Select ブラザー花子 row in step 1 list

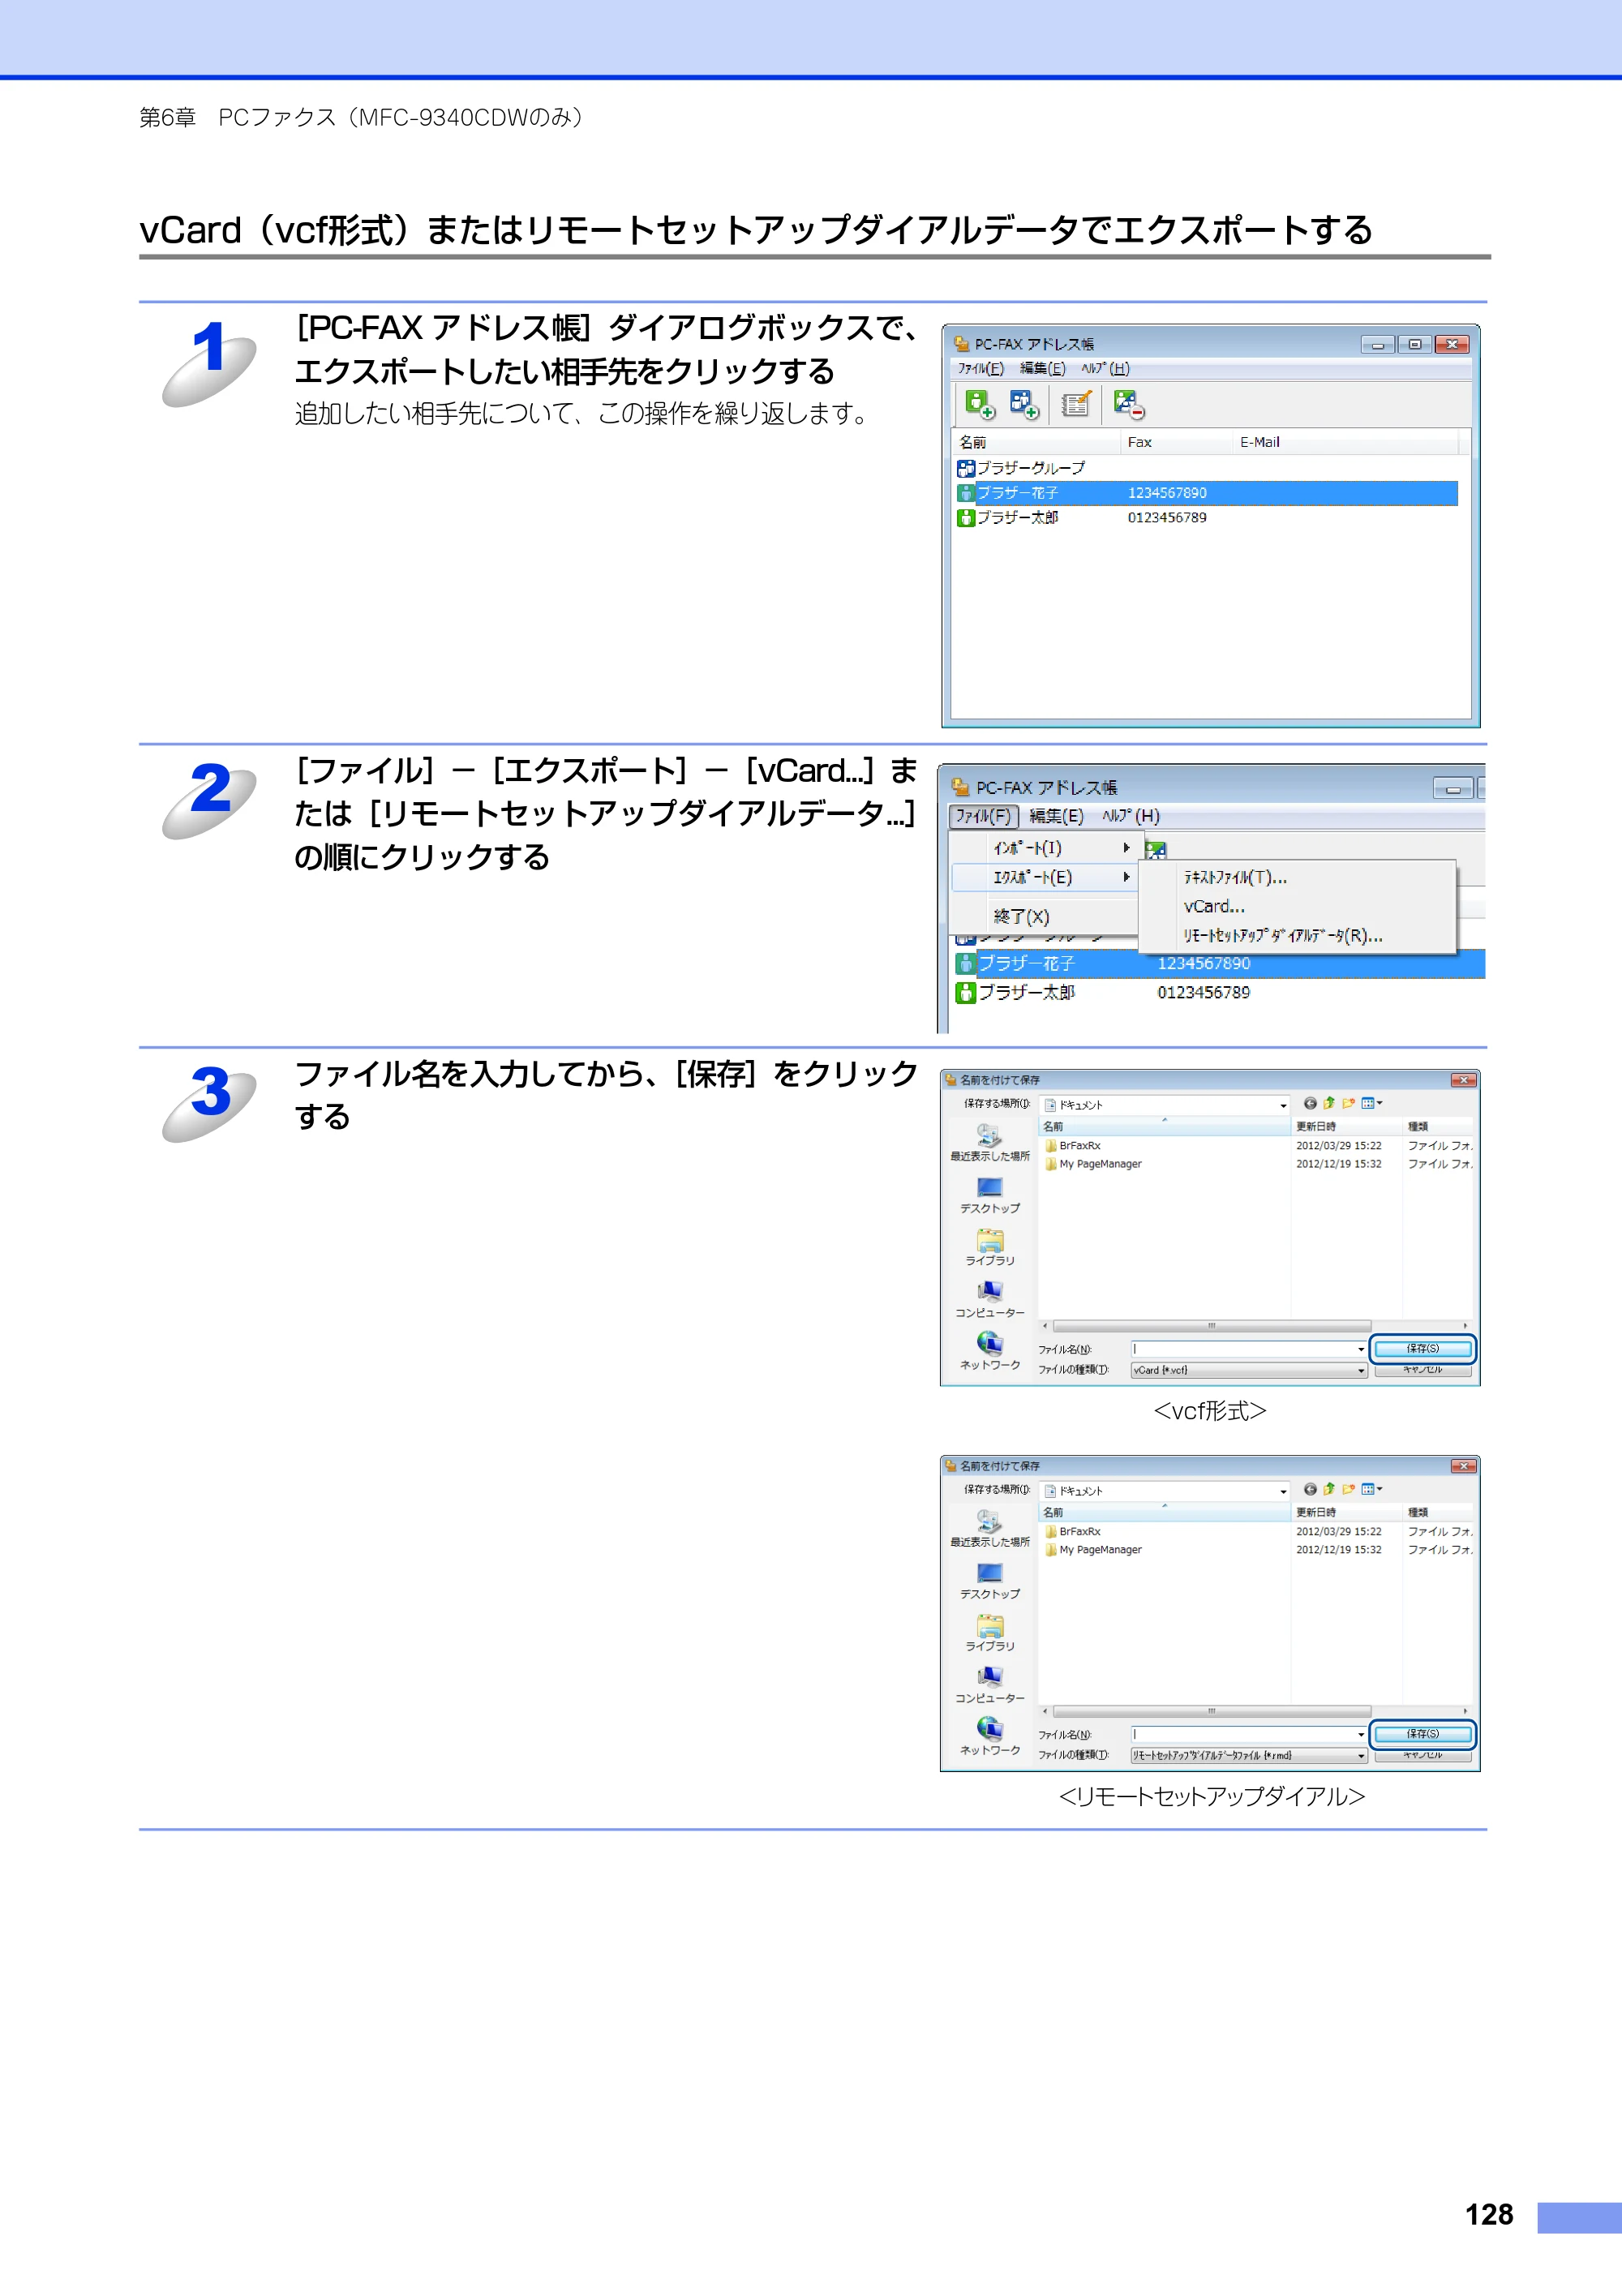1207,493
